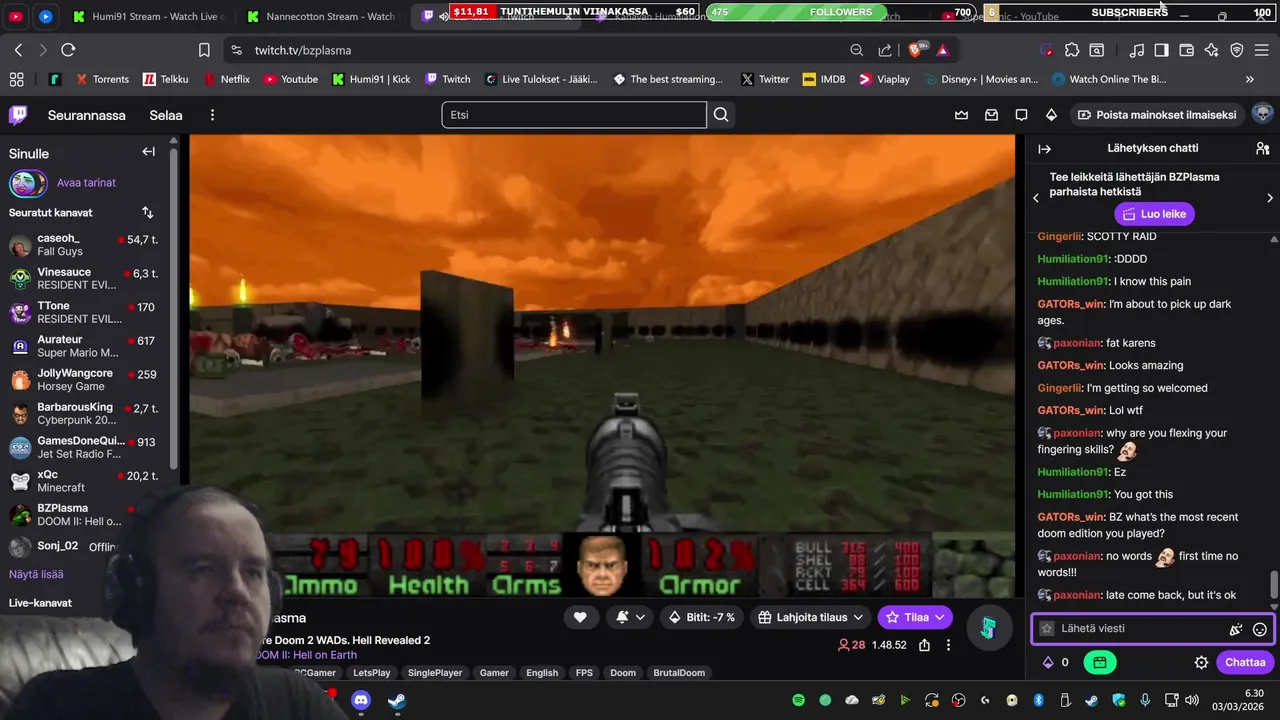Click the chat scrollbar thumb
The width and height of the screenshot is (1280, 720).
pos(1274,583)
